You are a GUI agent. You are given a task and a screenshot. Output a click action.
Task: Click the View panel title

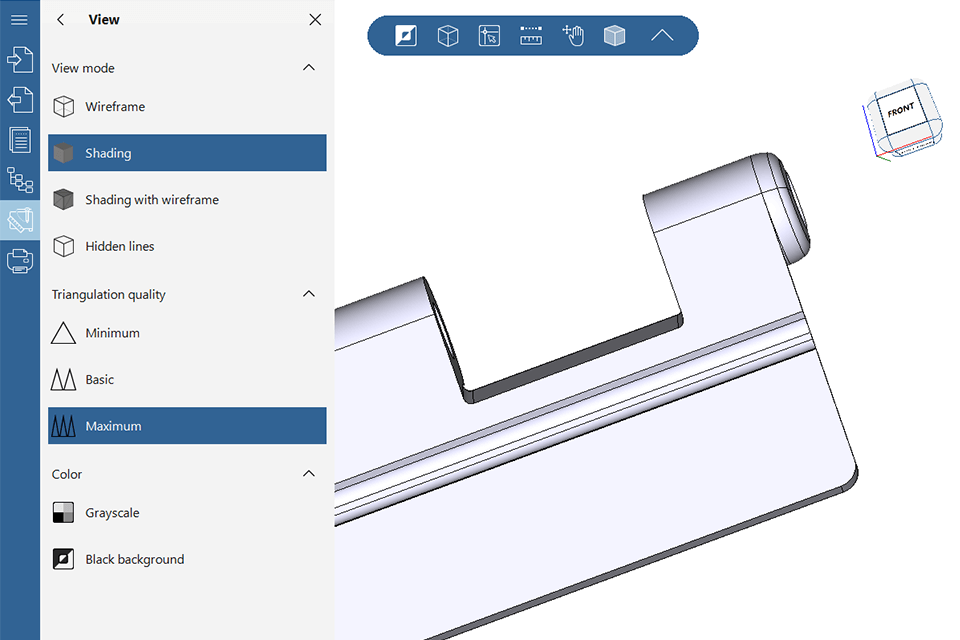[x=104, y=20]
